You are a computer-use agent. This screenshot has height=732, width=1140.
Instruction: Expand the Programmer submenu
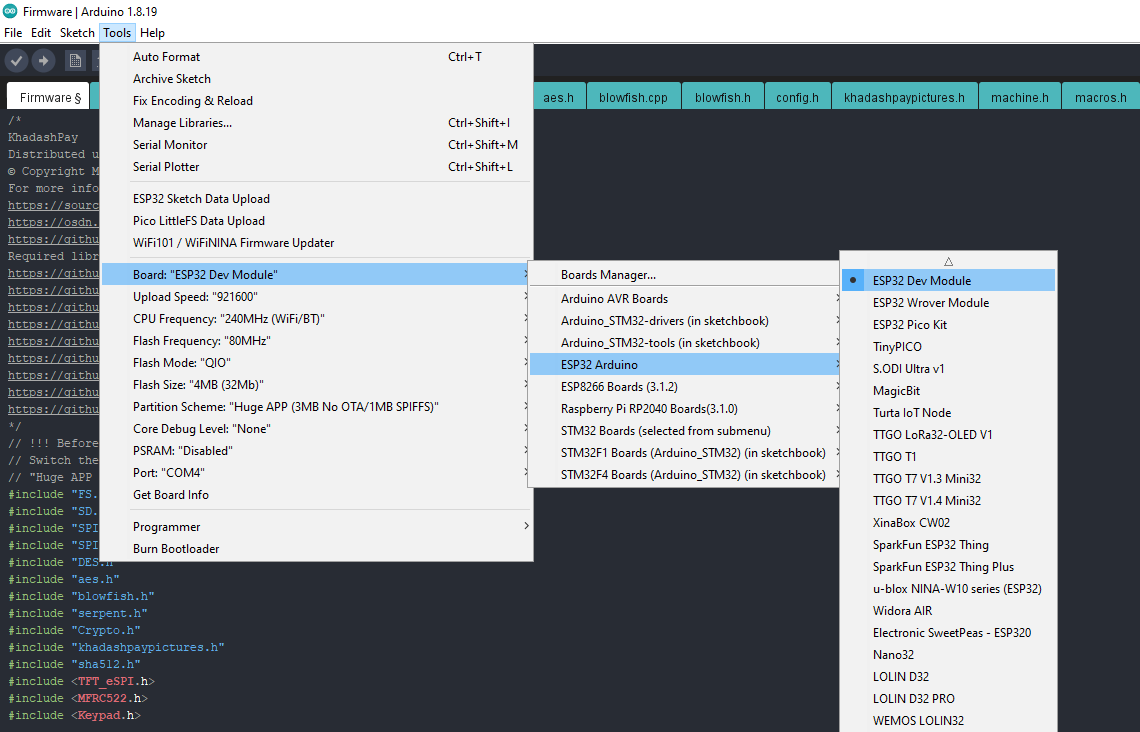pyautogui.click(x=317, y=527)
